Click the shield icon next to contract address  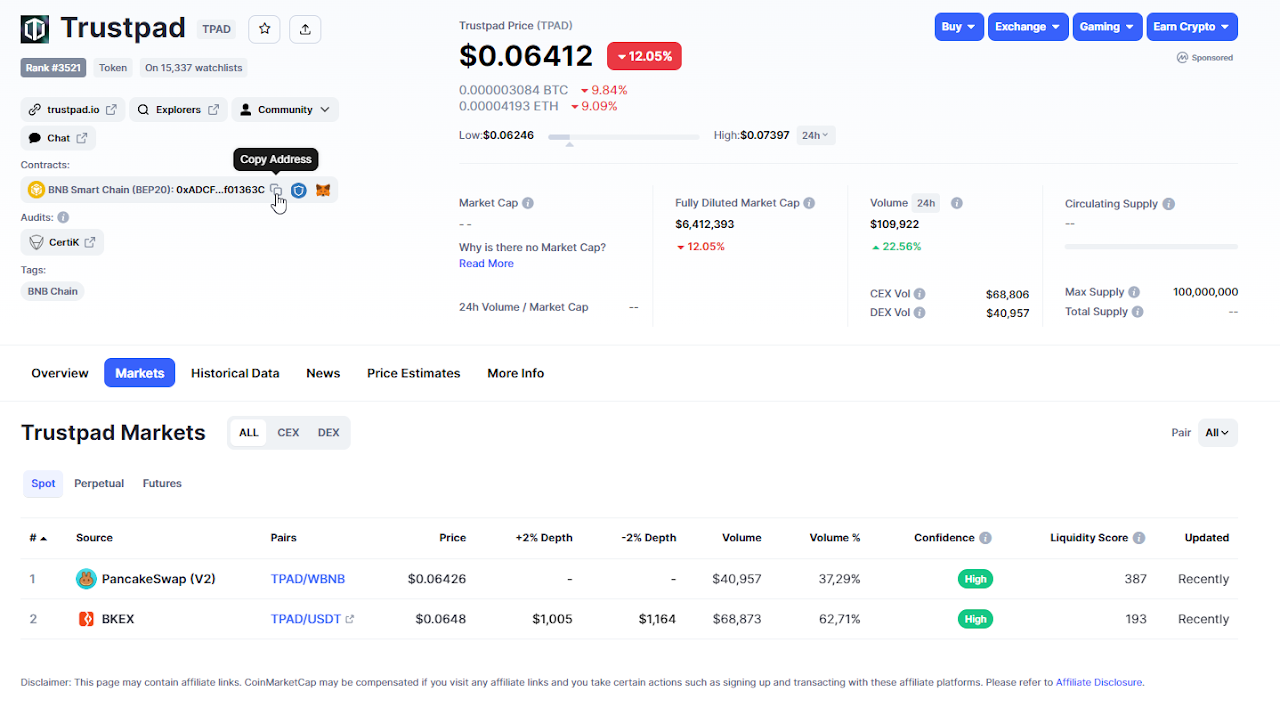click(x=298, y=190)
